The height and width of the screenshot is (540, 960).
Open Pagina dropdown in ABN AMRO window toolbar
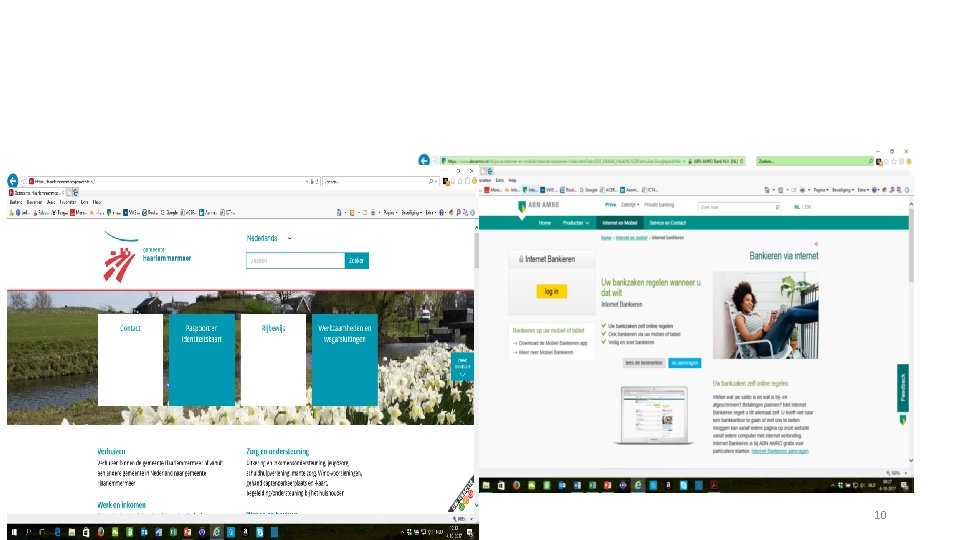820,190
